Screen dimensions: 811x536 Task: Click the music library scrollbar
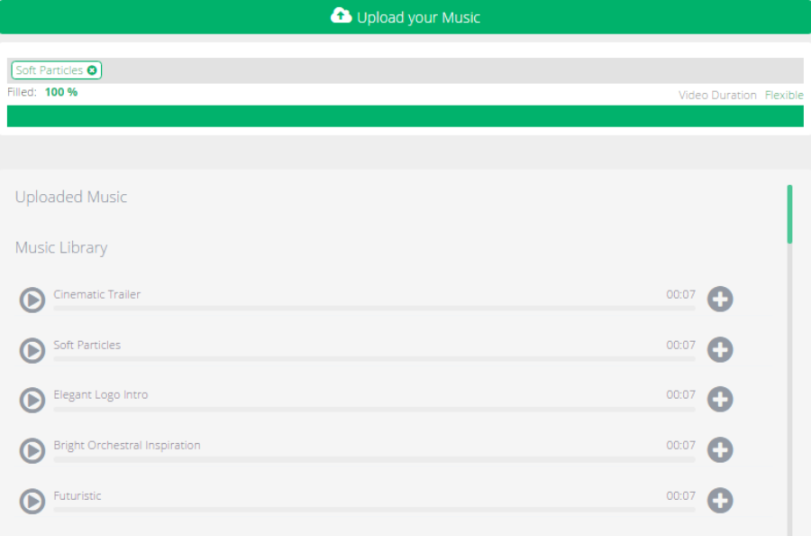pos(789,214)
